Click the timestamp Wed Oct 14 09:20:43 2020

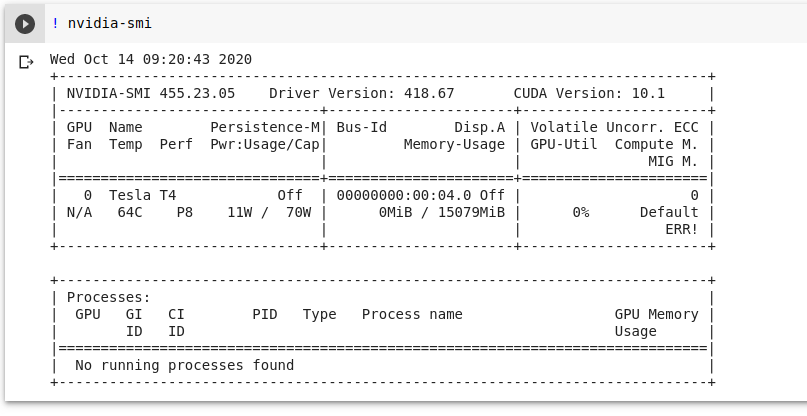coord(151,59)
